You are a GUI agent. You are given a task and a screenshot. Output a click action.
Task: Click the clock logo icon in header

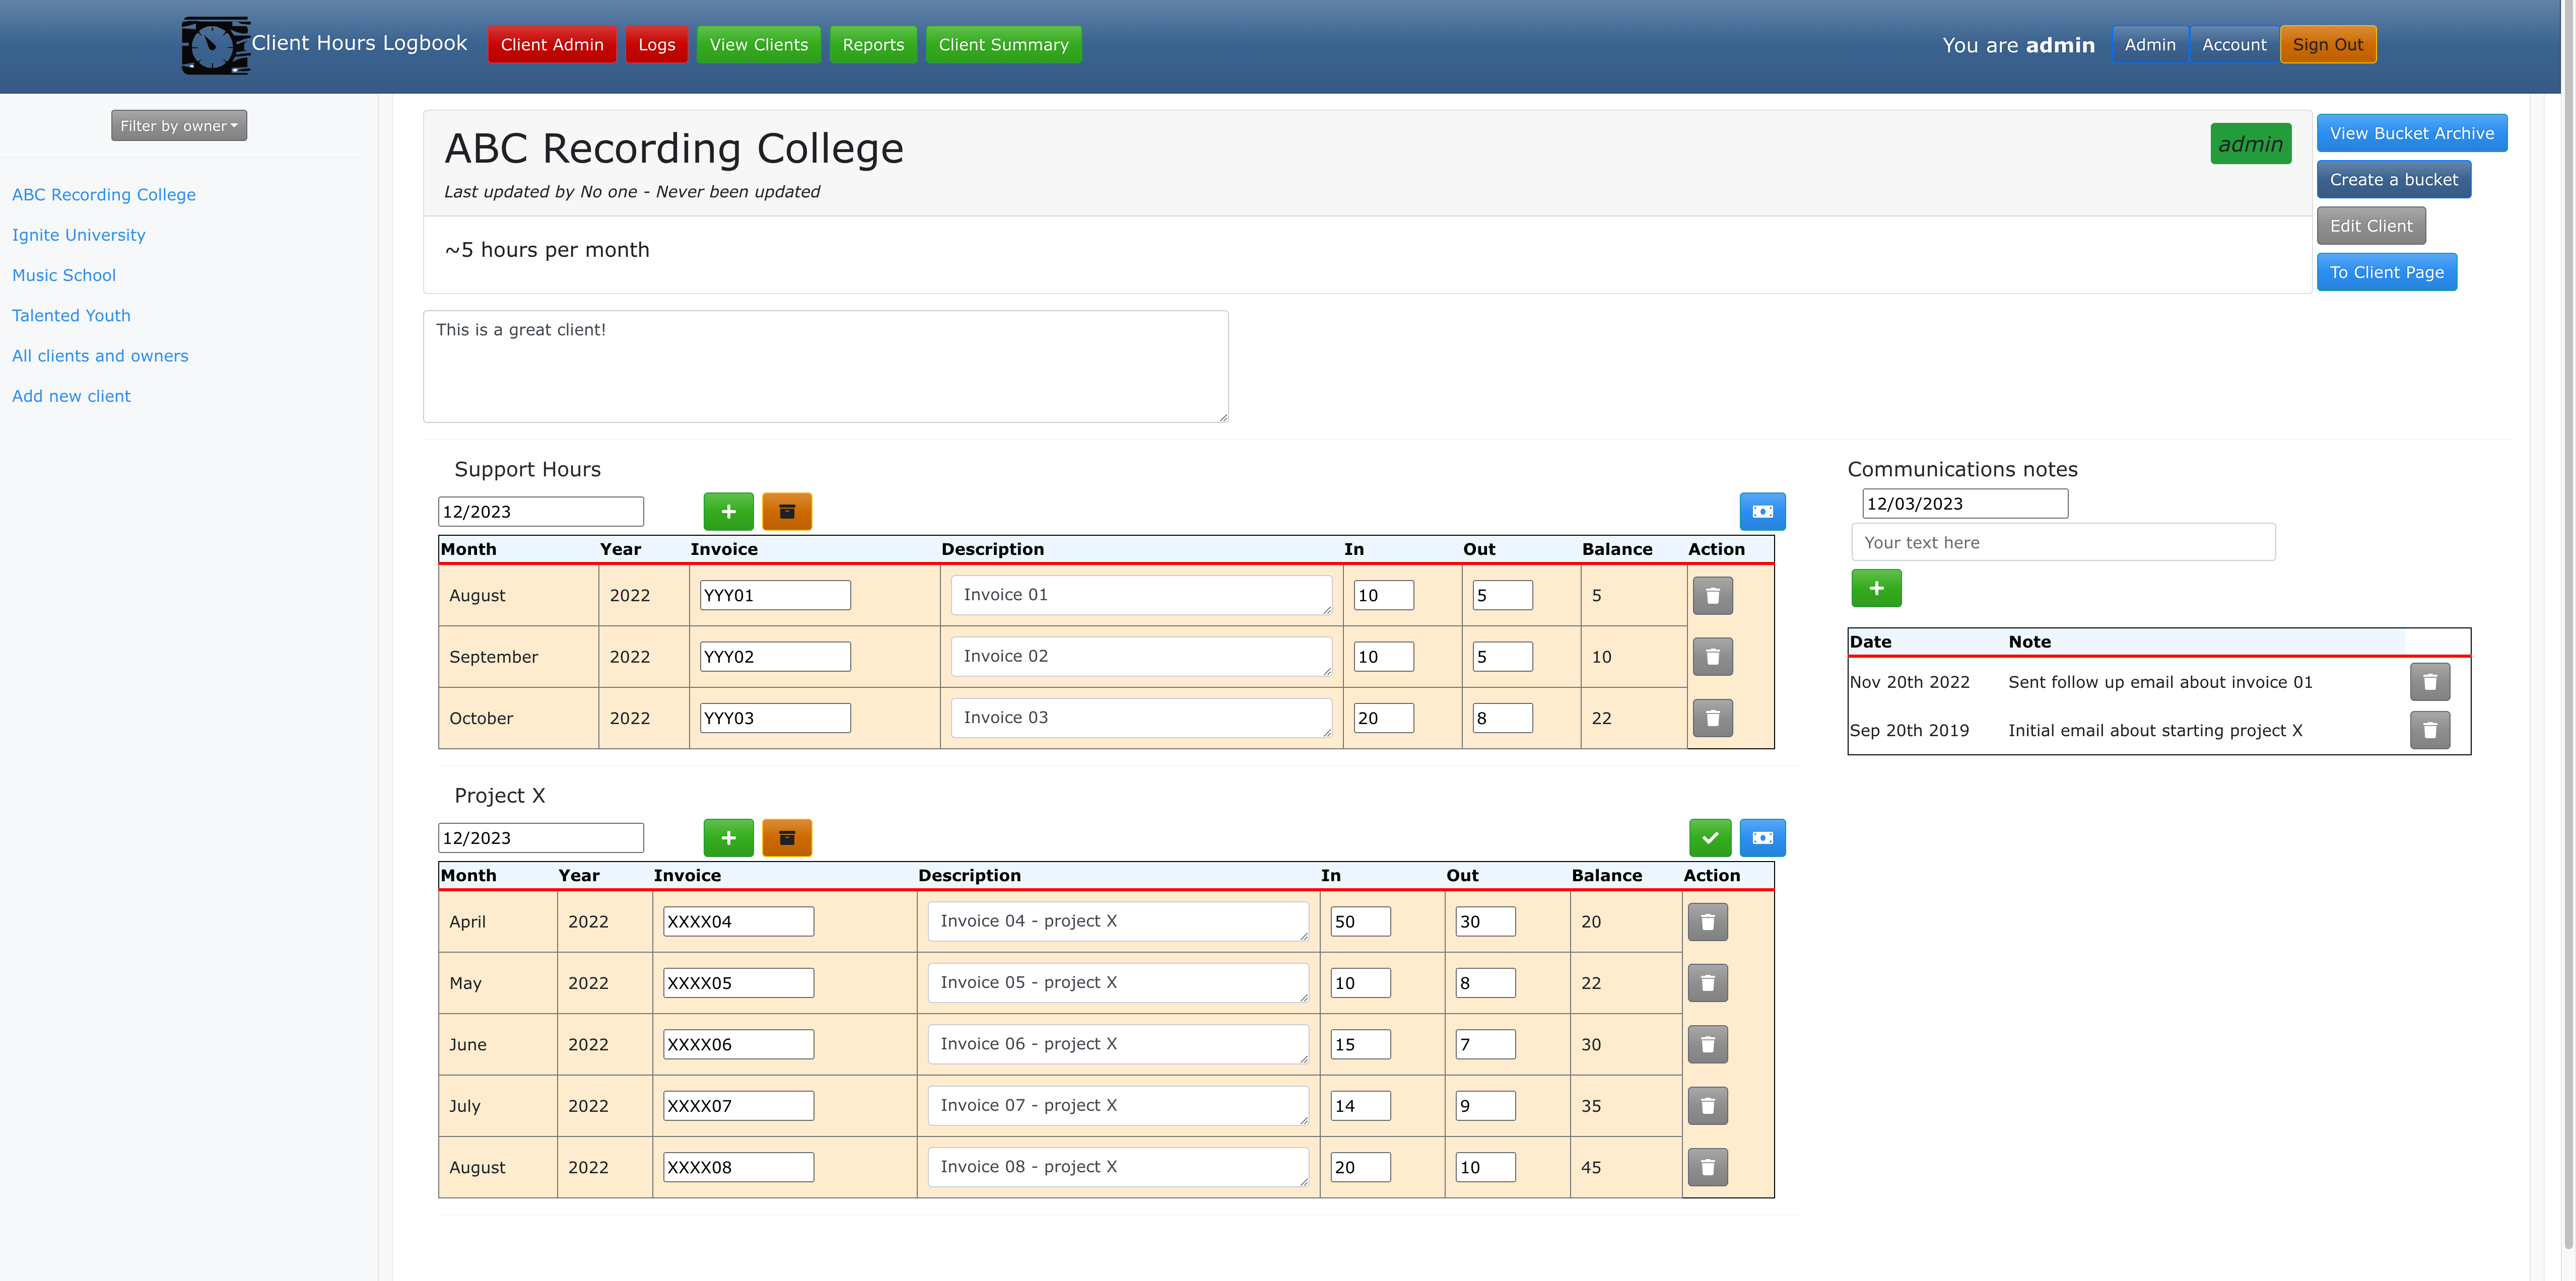pos(215,45)
